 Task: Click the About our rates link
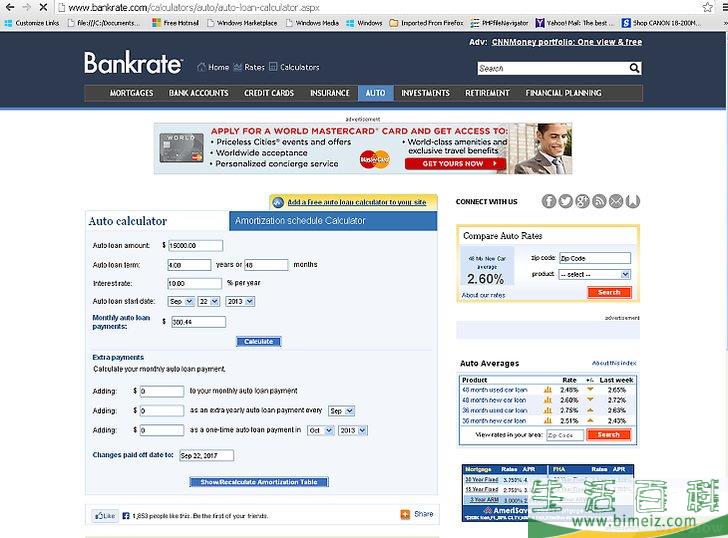click(x=483, y=295)
